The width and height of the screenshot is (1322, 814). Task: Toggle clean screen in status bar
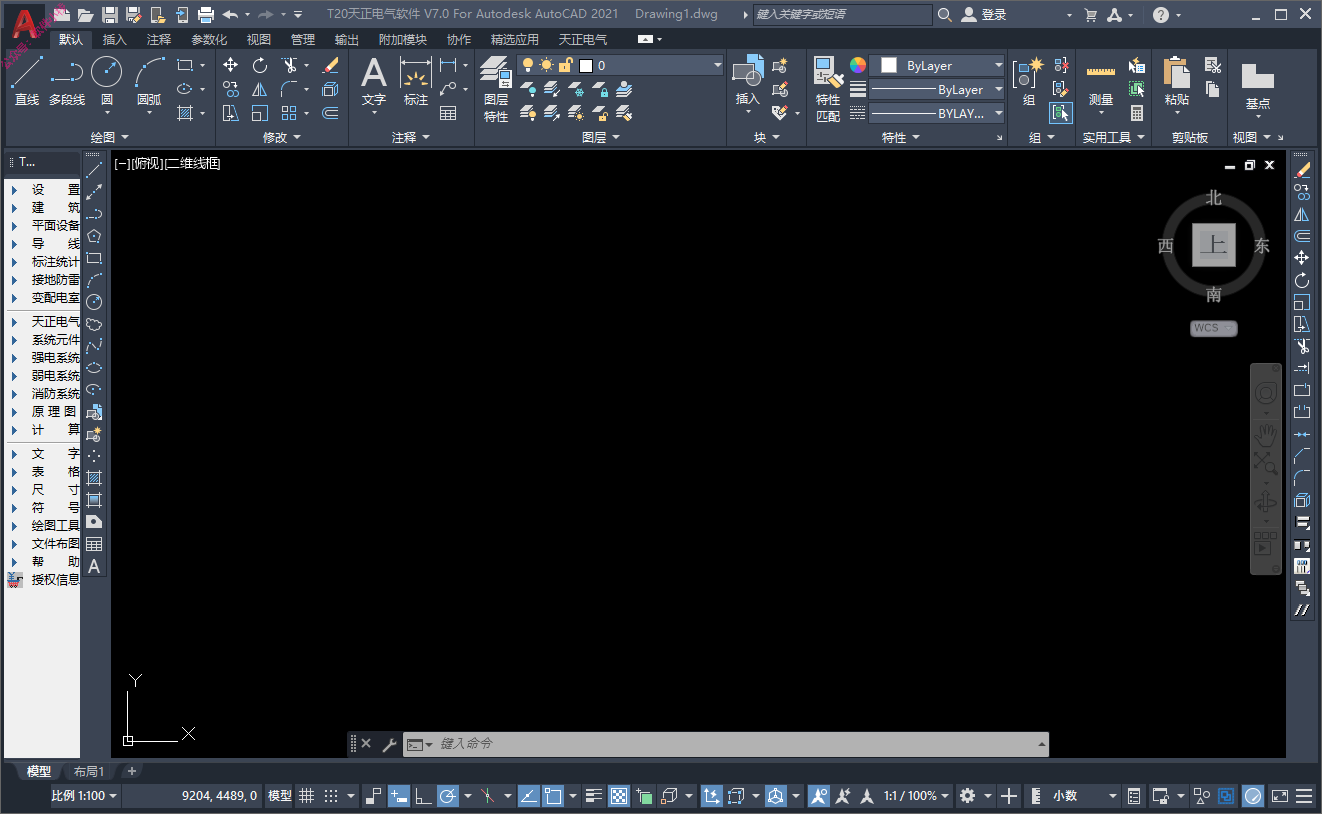click(1279, 796)
